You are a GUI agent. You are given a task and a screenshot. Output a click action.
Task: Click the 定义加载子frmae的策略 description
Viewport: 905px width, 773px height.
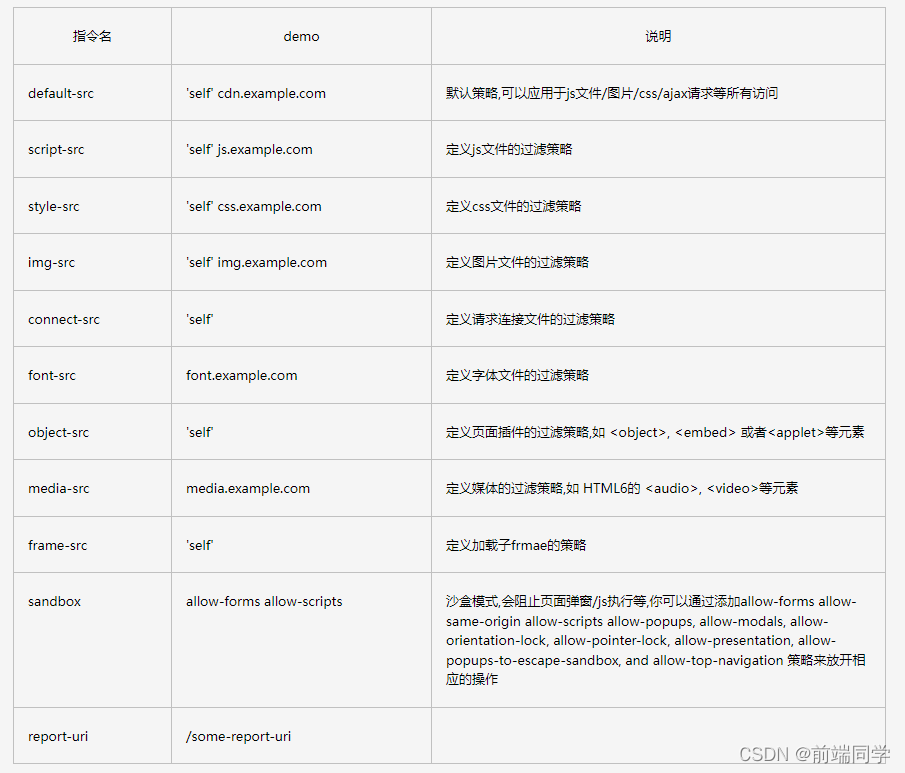pos(516,546)
